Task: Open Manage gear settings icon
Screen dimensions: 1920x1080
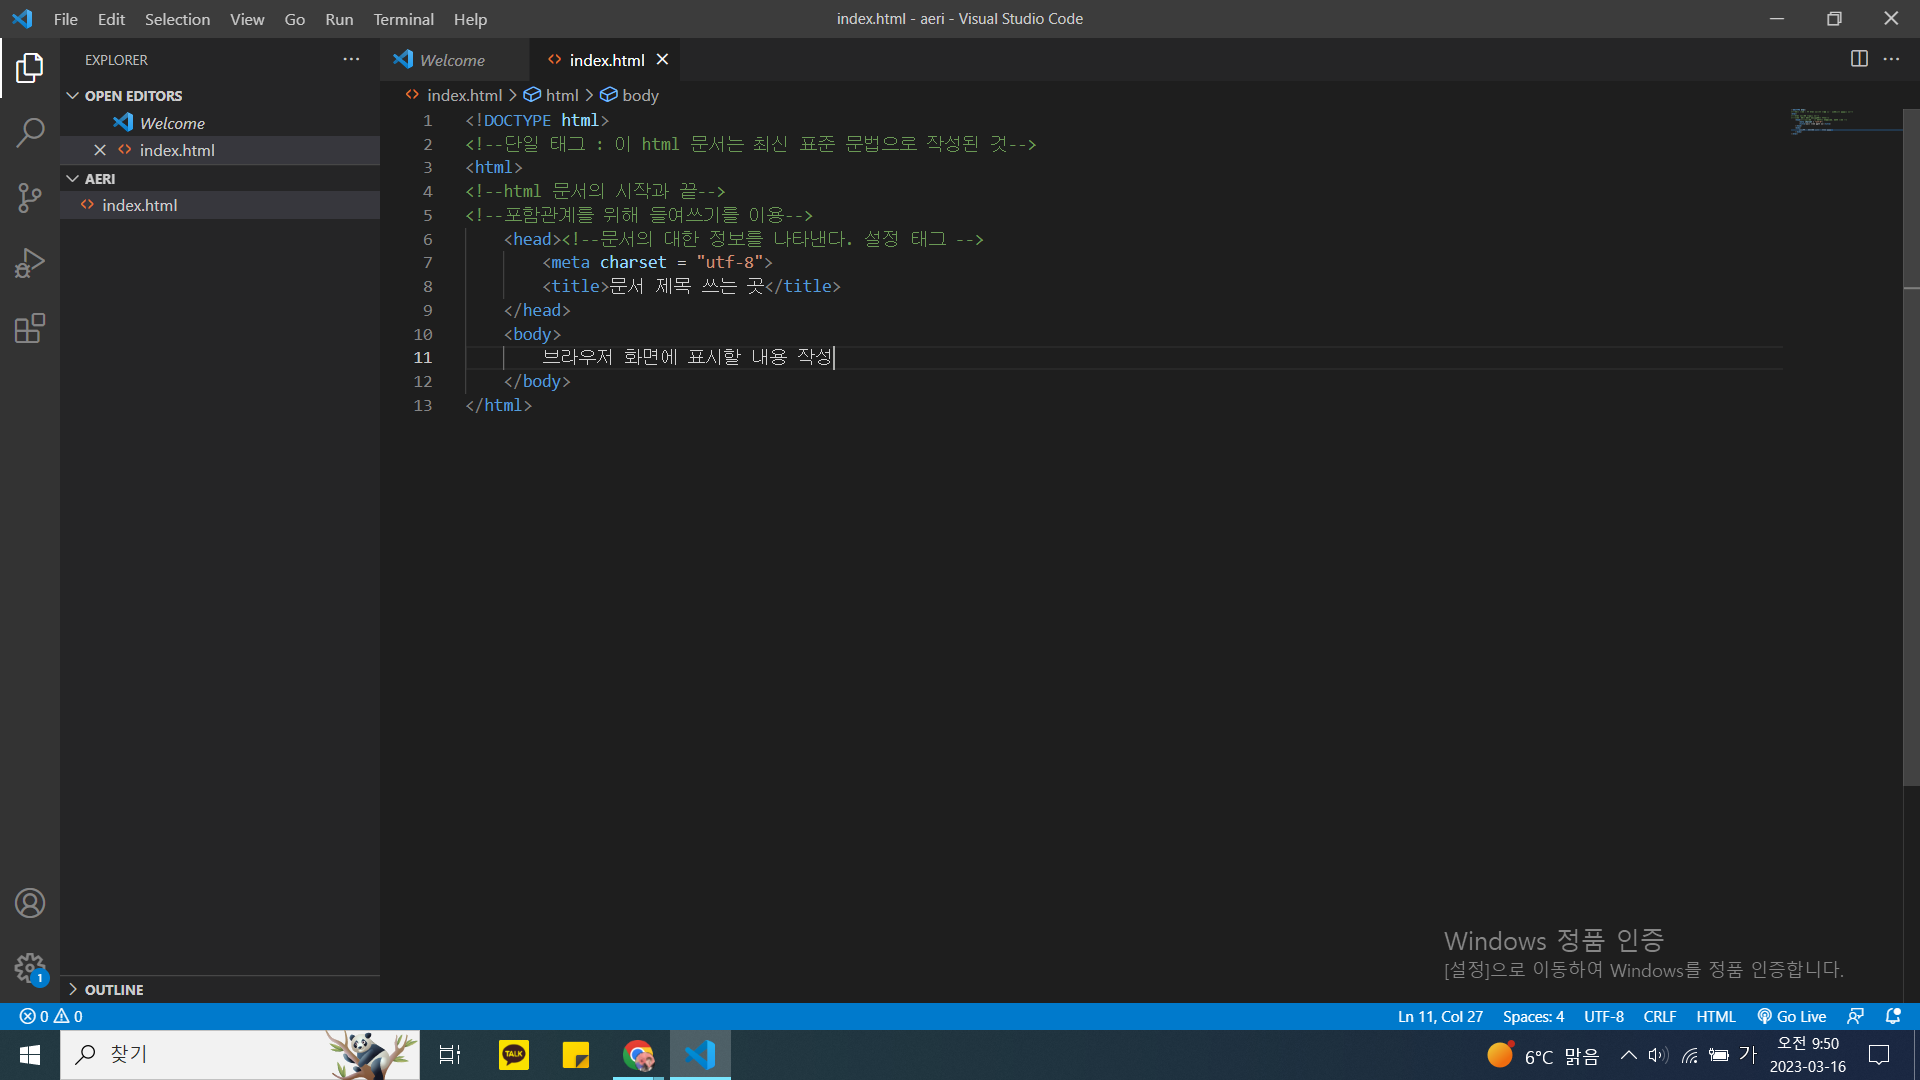Action: tap(30, 968)
